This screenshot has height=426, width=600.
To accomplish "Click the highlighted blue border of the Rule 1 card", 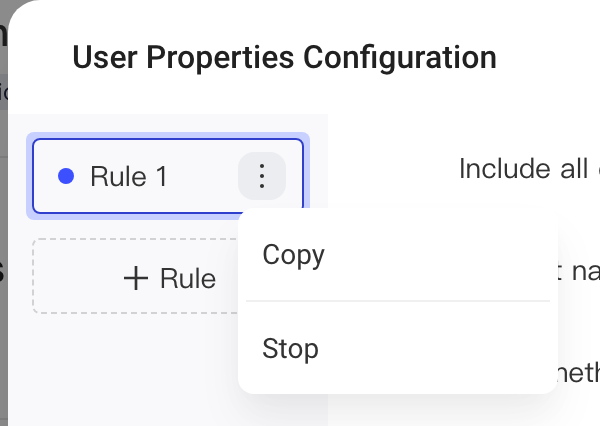I will tap(168, 140).
